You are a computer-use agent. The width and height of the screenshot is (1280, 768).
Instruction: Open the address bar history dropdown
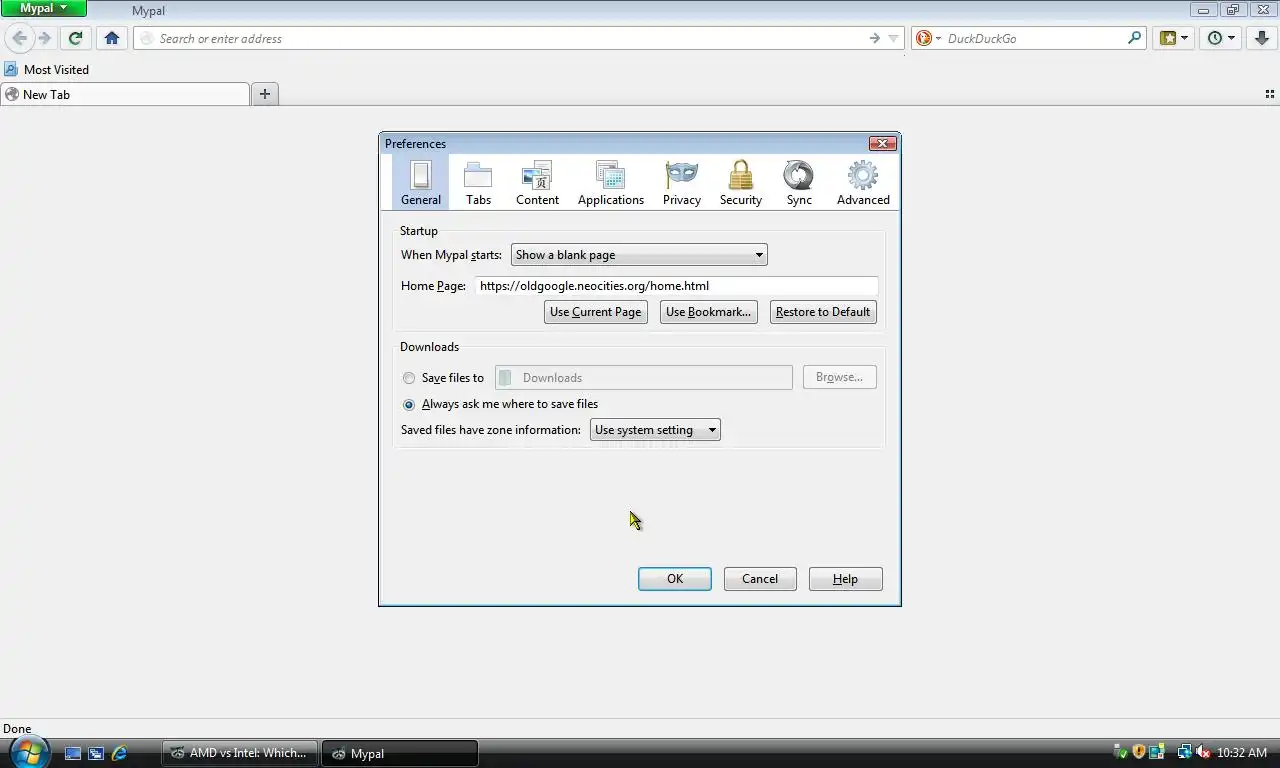click(x=894, y=38)
